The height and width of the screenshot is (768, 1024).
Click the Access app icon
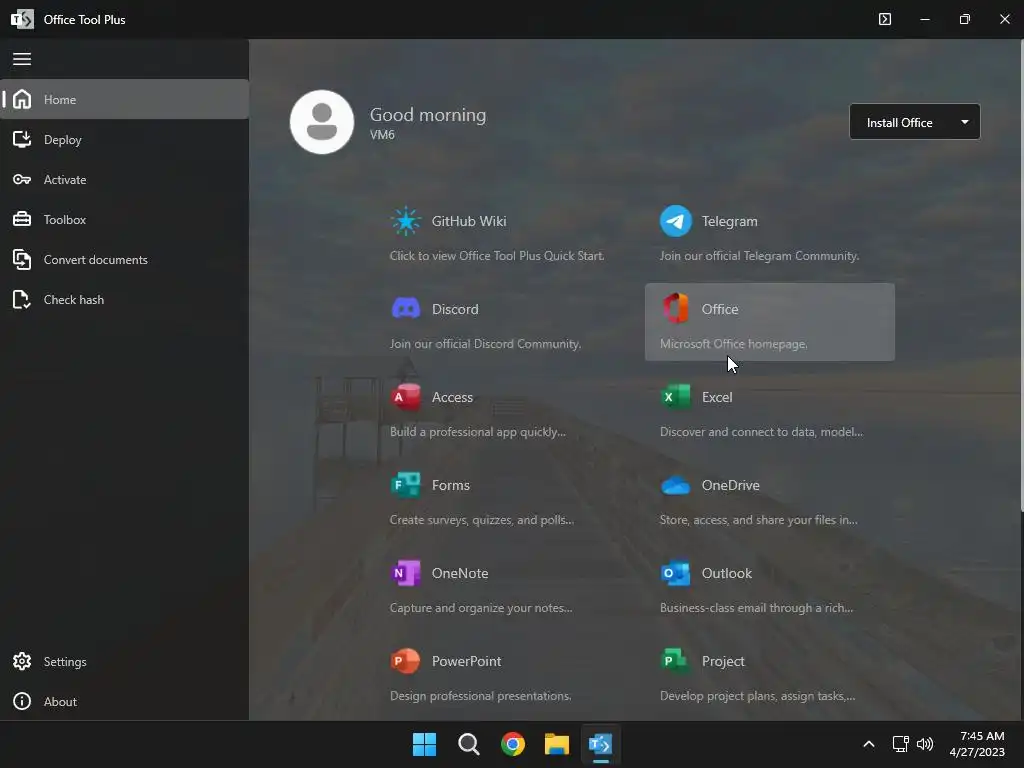tap(406, 397)
